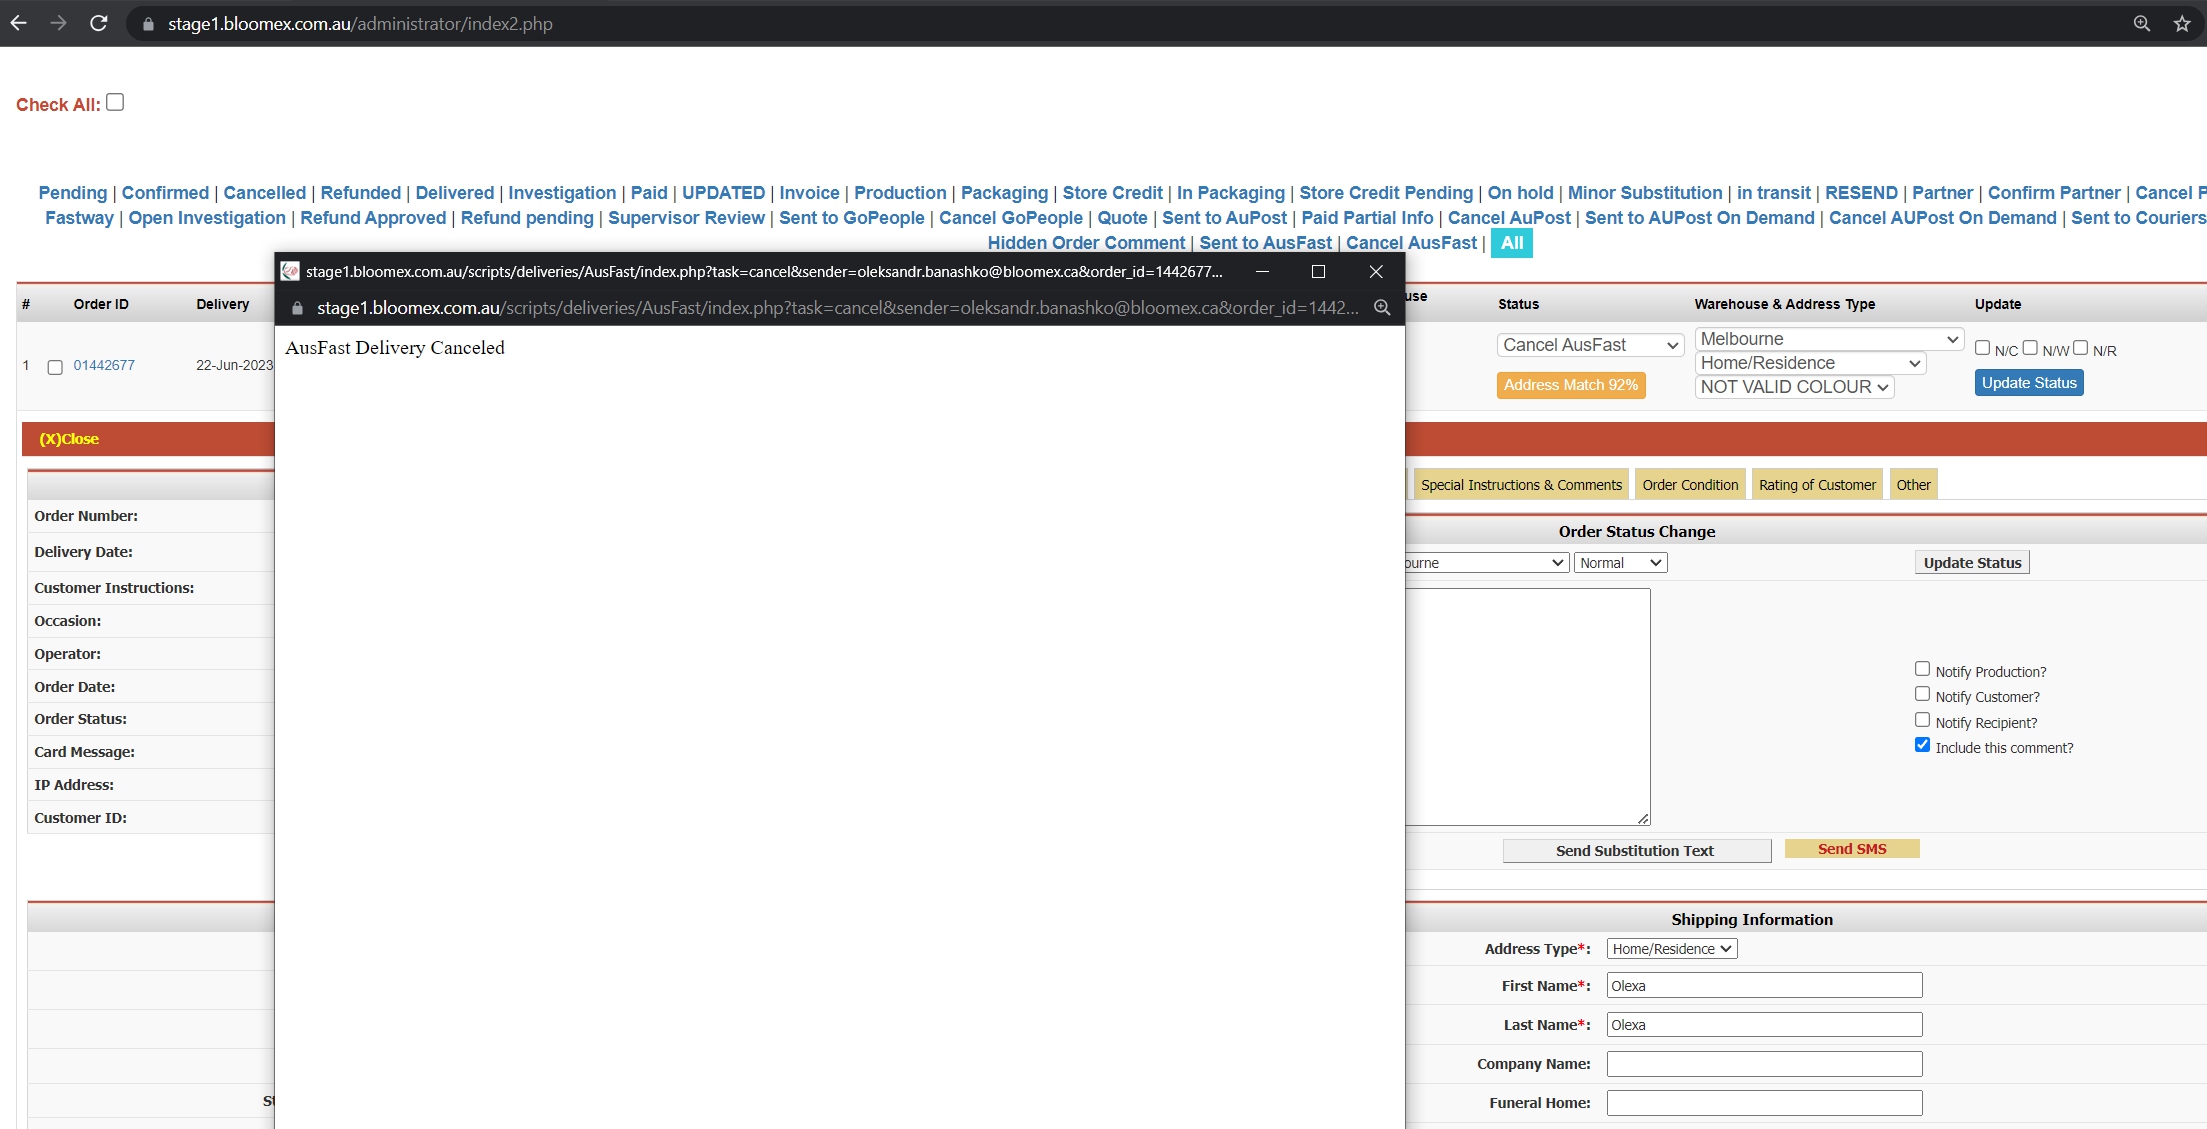Click the orange Address Match 92% badge
The width and height of the screenshot is (2207, 1129).
1570,385
